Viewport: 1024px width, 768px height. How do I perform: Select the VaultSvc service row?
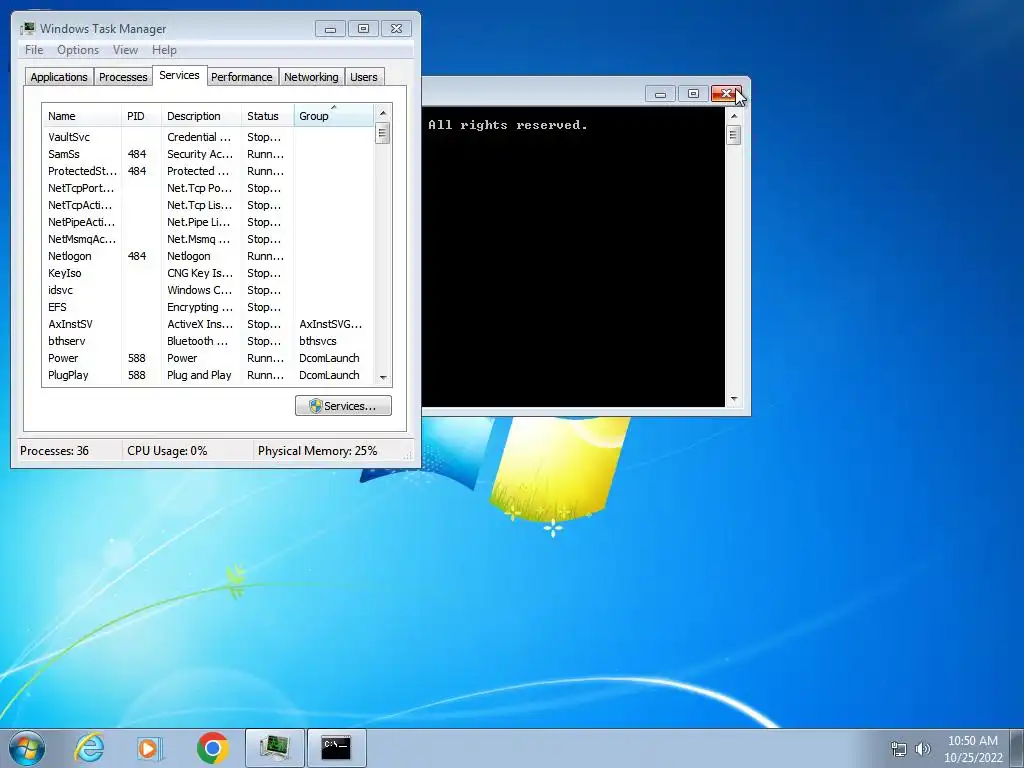(208, 137)
